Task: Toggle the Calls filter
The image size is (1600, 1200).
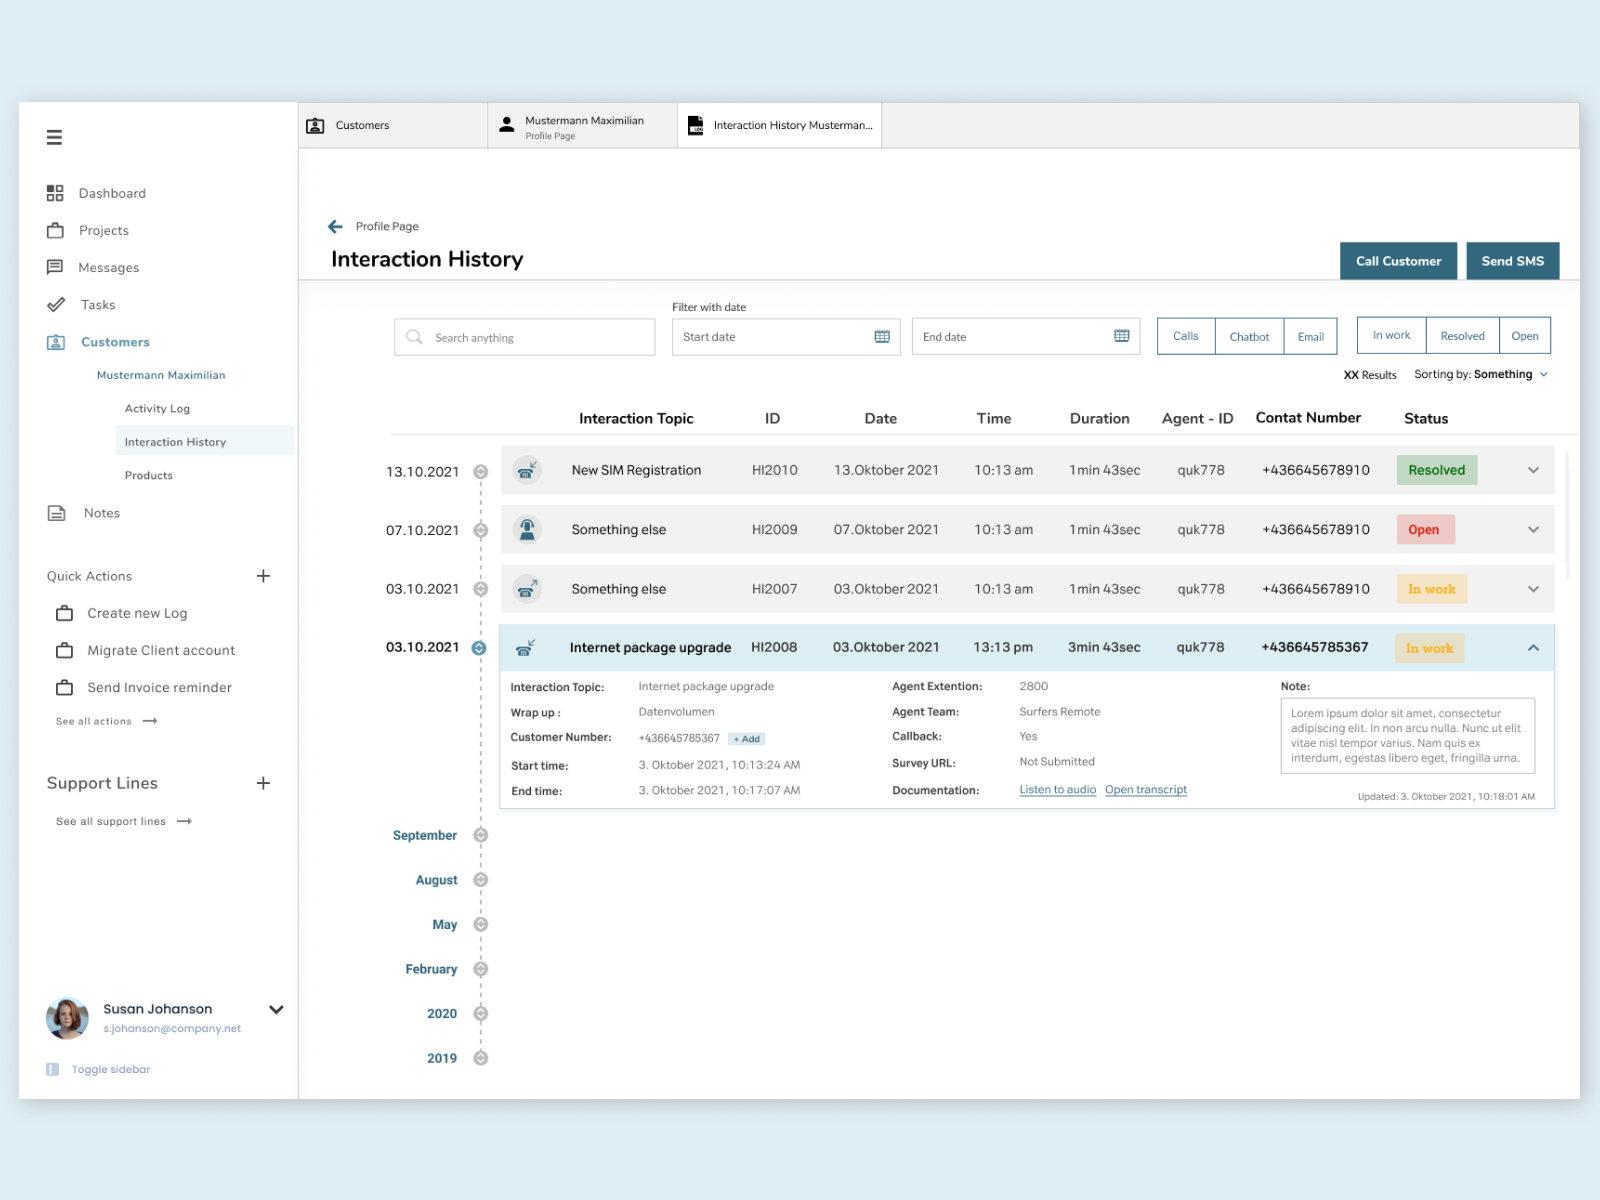Action: click(1185, 336)
